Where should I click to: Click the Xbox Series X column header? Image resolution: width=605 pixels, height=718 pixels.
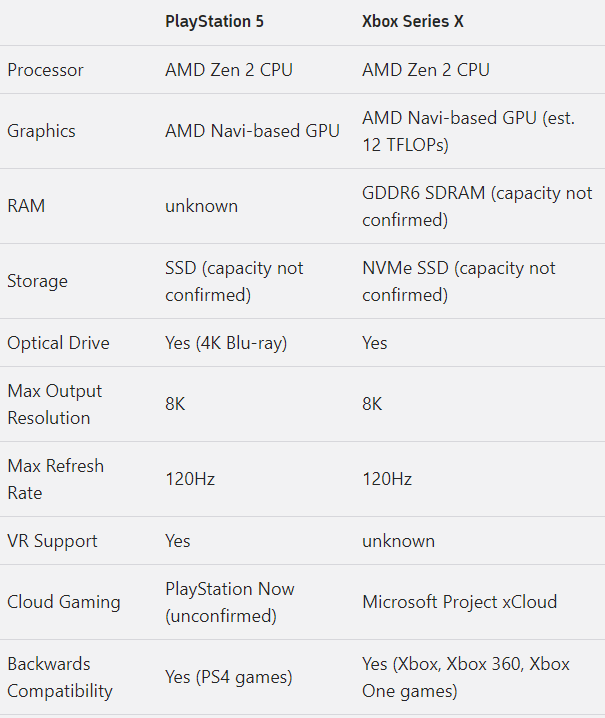(x=412, y=21)
